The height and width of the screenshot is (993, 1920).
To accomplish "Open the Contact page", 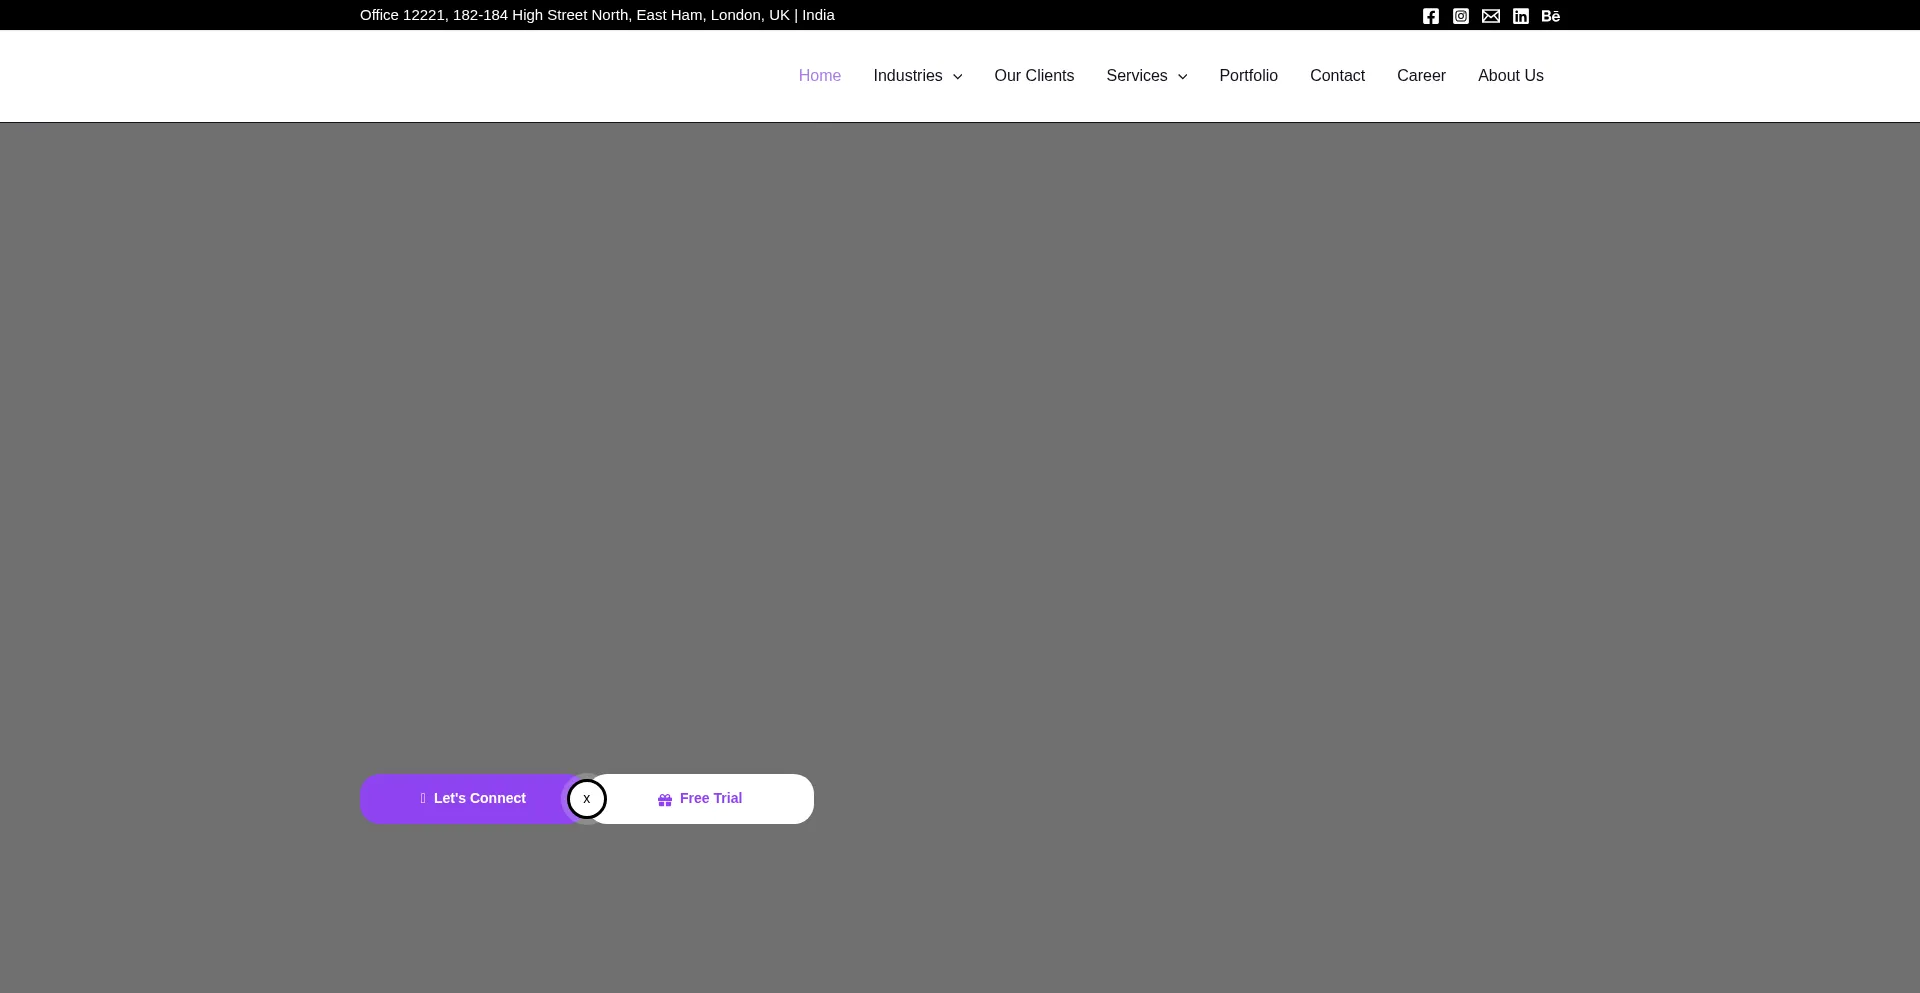I will coord(1337,76).
